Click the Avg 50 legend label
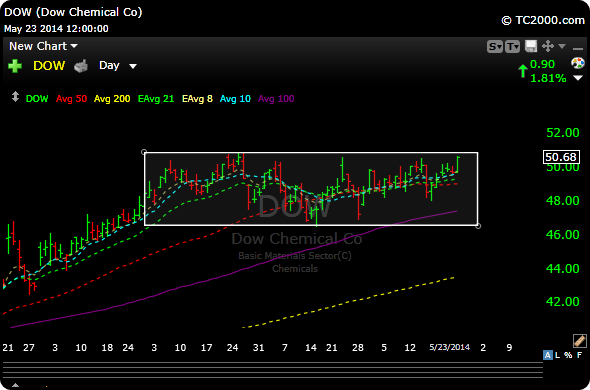590x390 pixels. click(x=71, y=99)
